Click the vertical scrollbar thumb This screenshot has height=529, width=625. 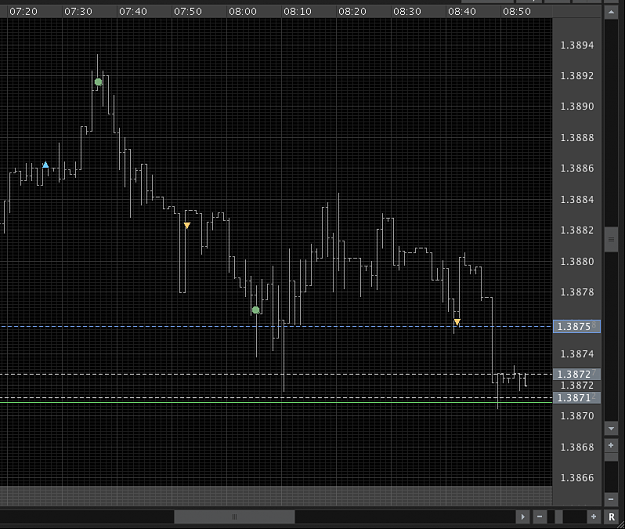tap(611, 239)
